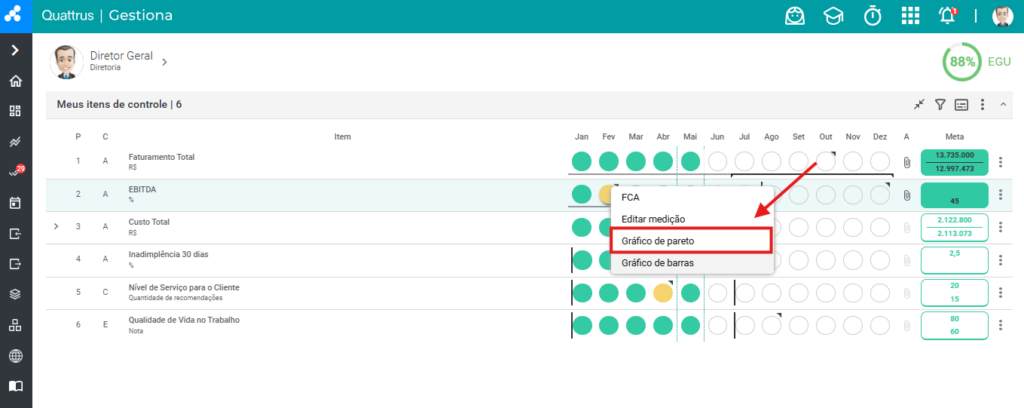Click the 88% EGU progress ring
The image size is (1024, 408).
tap(961, 62)
